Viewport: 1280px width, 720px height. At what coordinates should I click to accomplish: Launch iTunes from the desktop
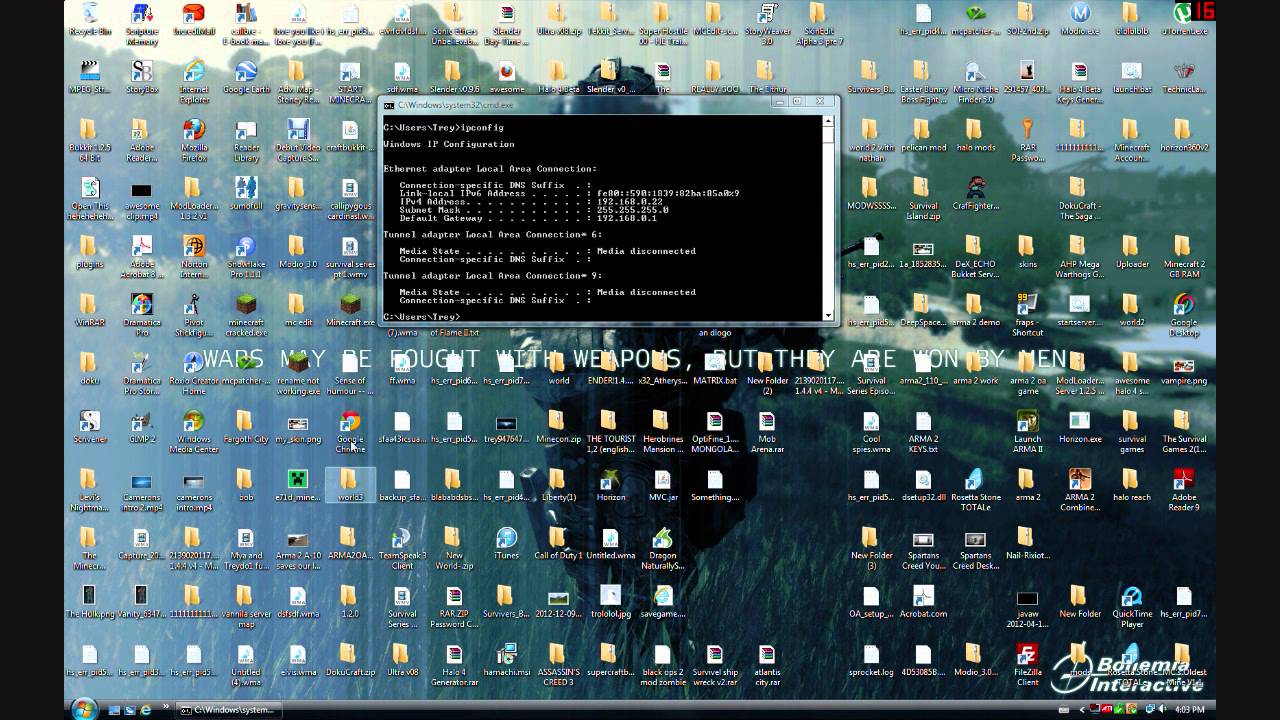pos(506,544)
